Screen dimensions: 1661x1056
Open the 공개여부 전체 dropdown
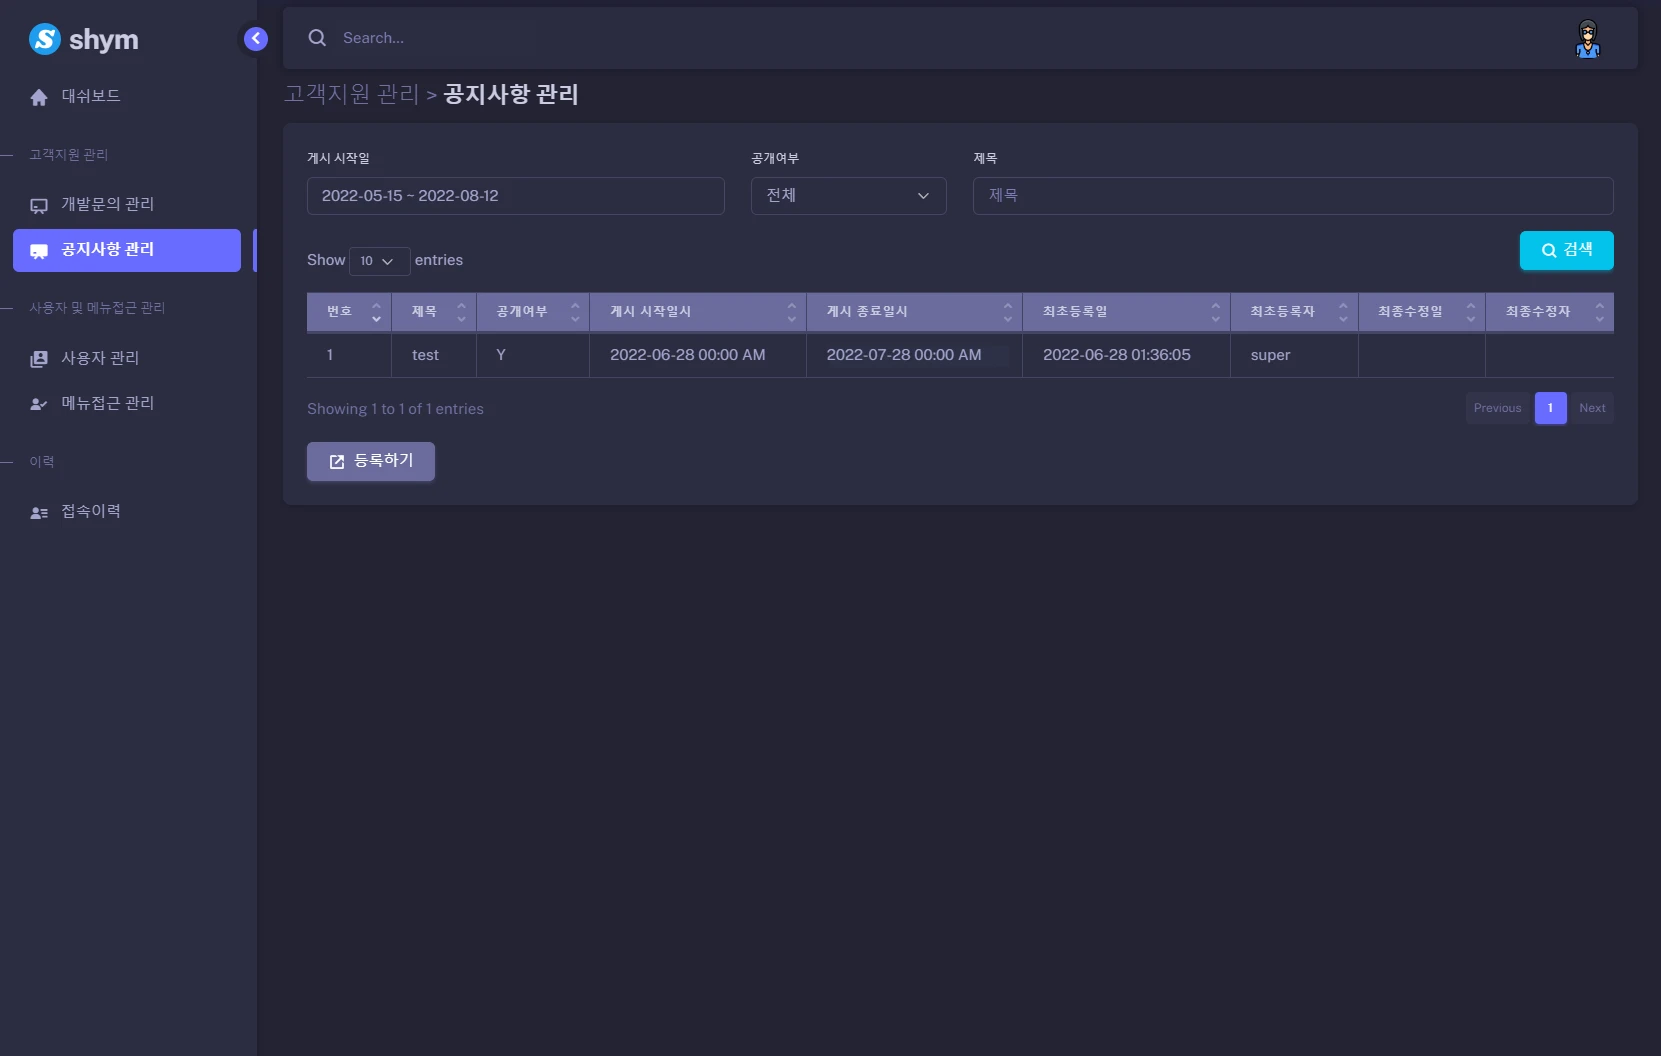[x=848, y=196]
